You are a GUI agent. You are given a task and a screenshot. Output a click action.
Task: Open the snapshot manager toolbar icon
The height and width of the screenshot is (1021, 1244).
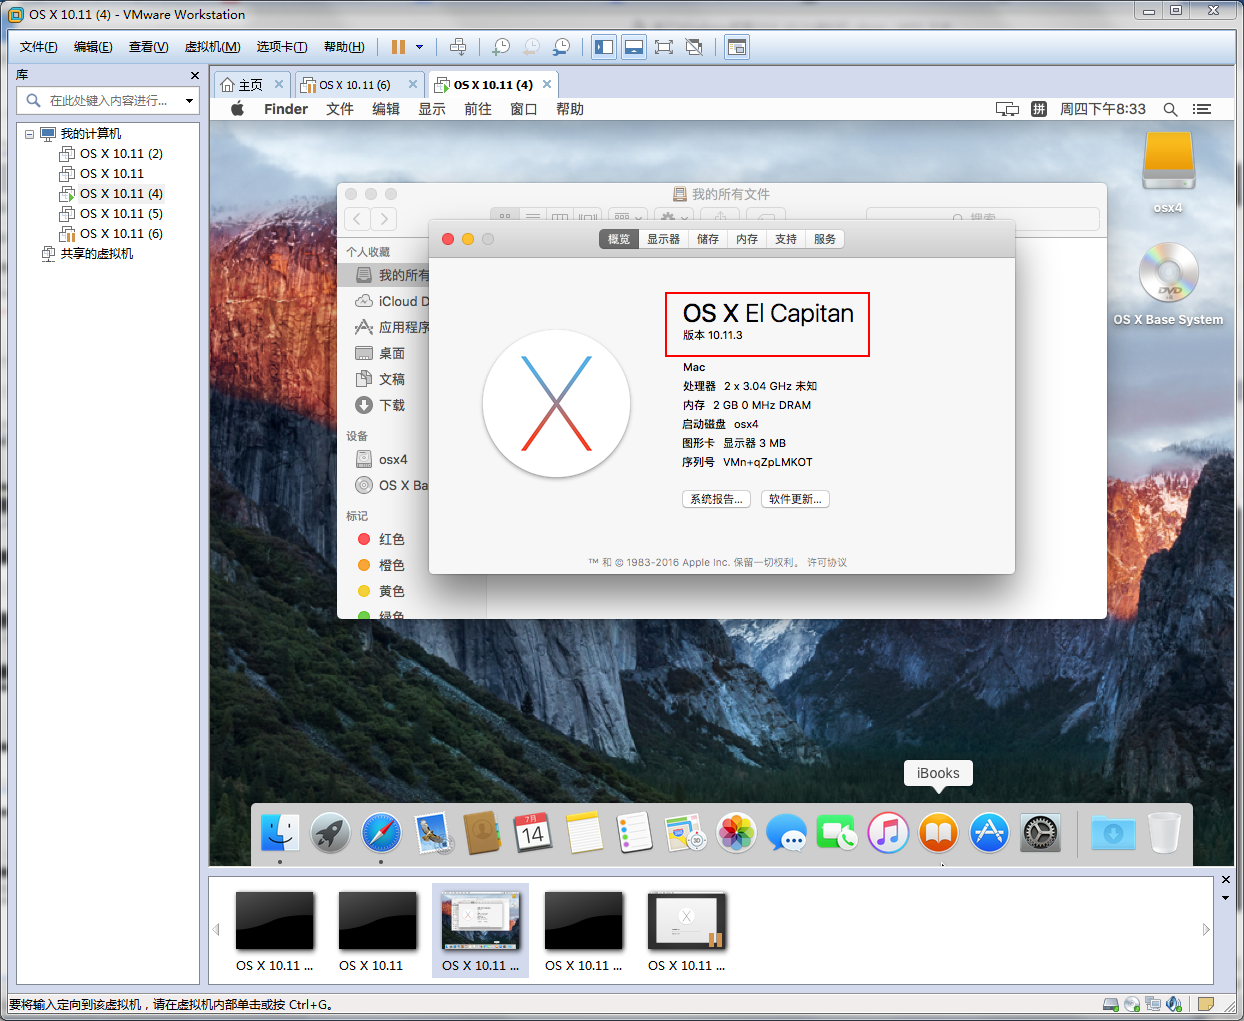pyautogui.click(x=561, y=47)
